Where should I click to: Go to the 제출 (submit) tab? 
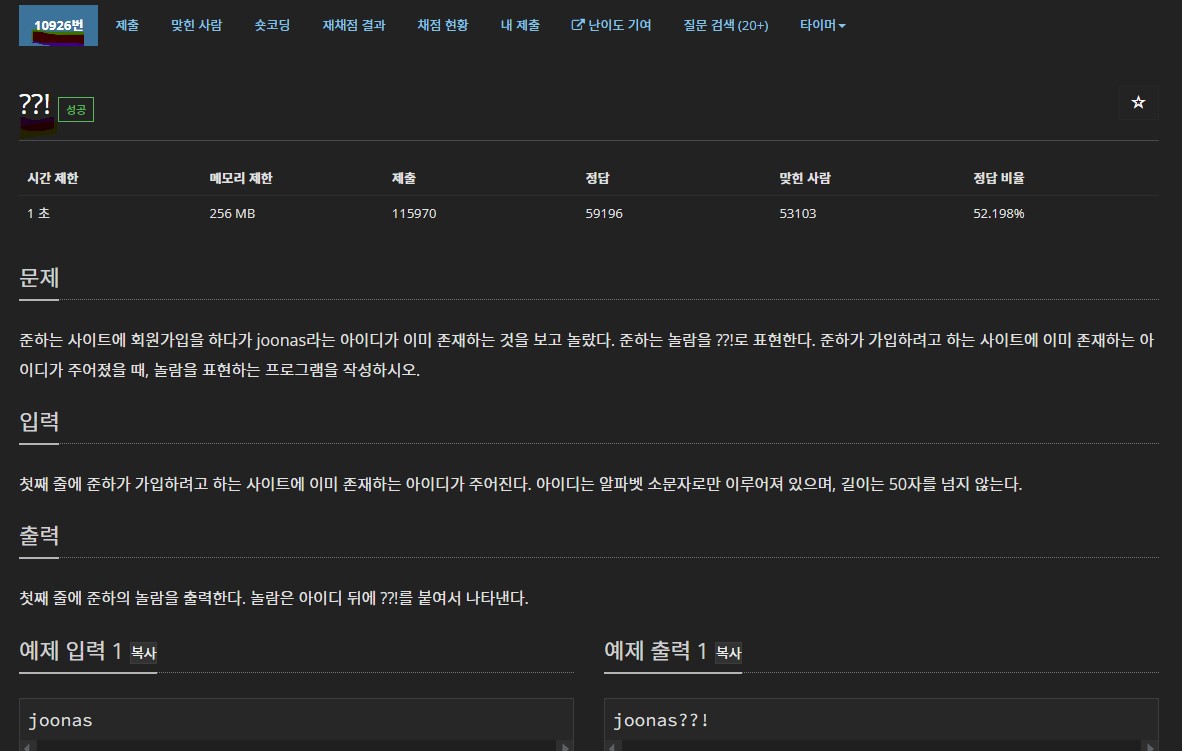[x=127, y=25]
